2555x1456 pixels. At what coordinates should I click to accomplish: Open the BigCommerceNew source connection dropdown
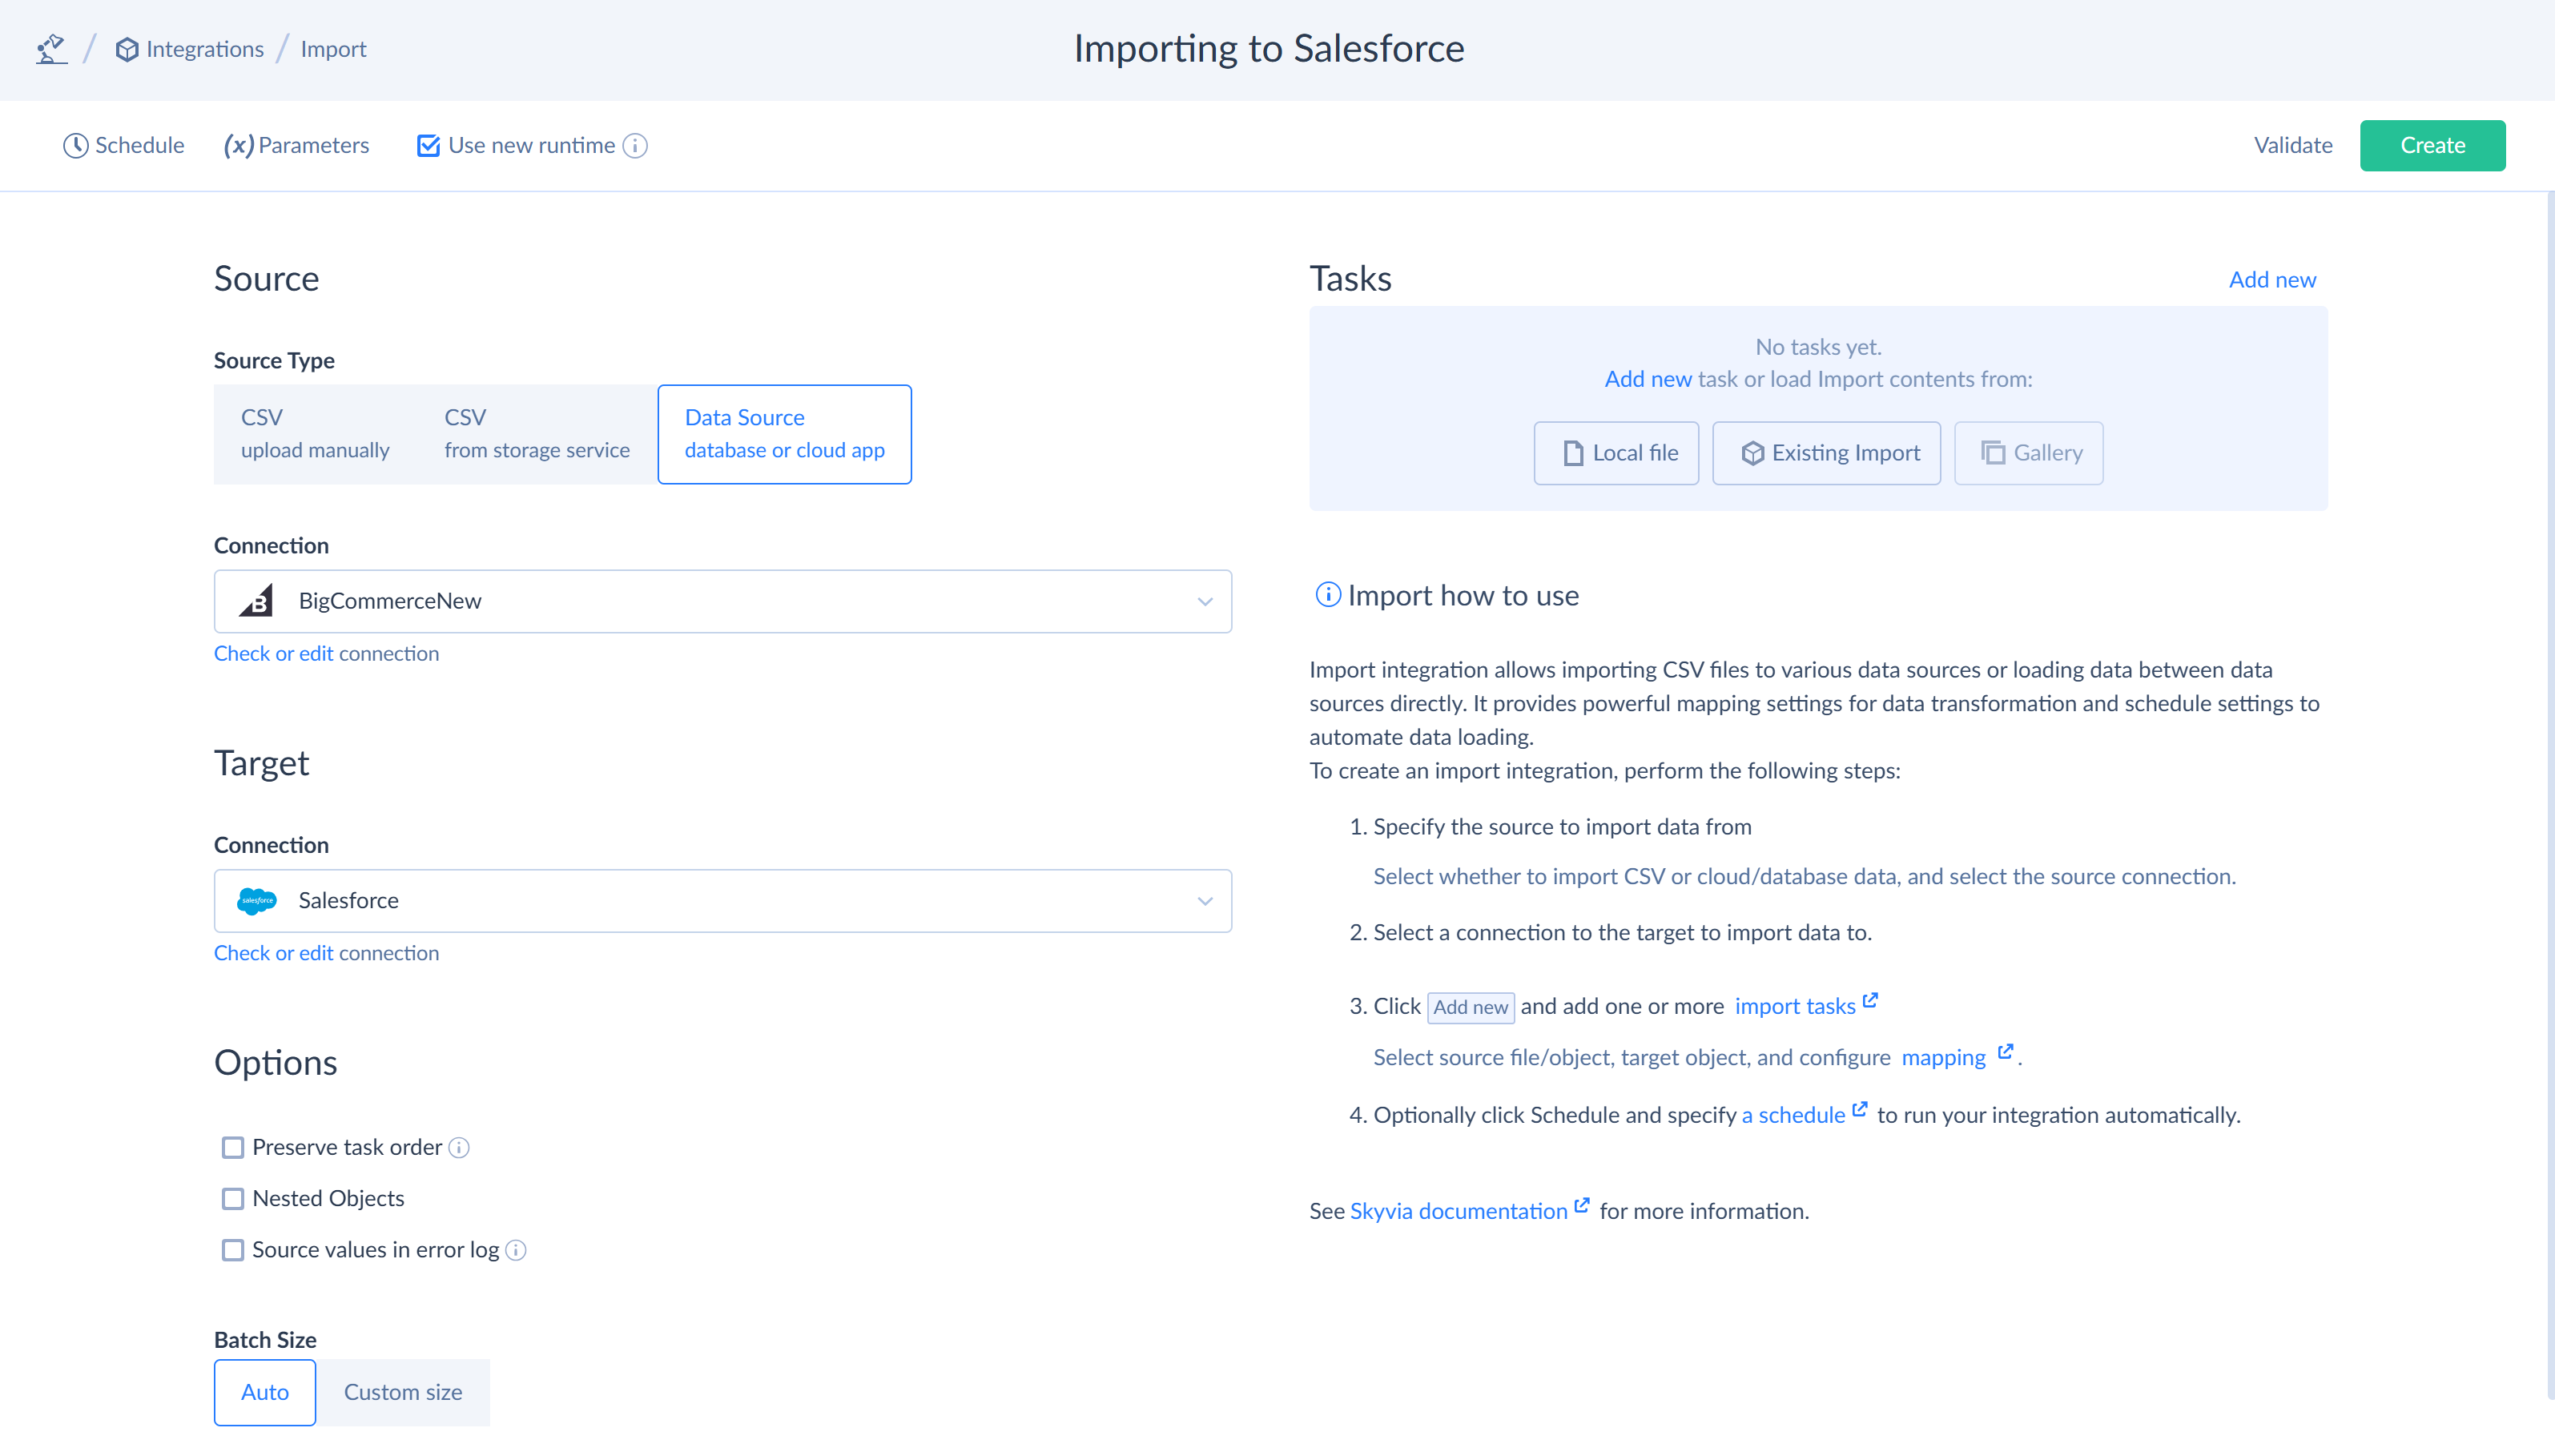click(723, 601)
